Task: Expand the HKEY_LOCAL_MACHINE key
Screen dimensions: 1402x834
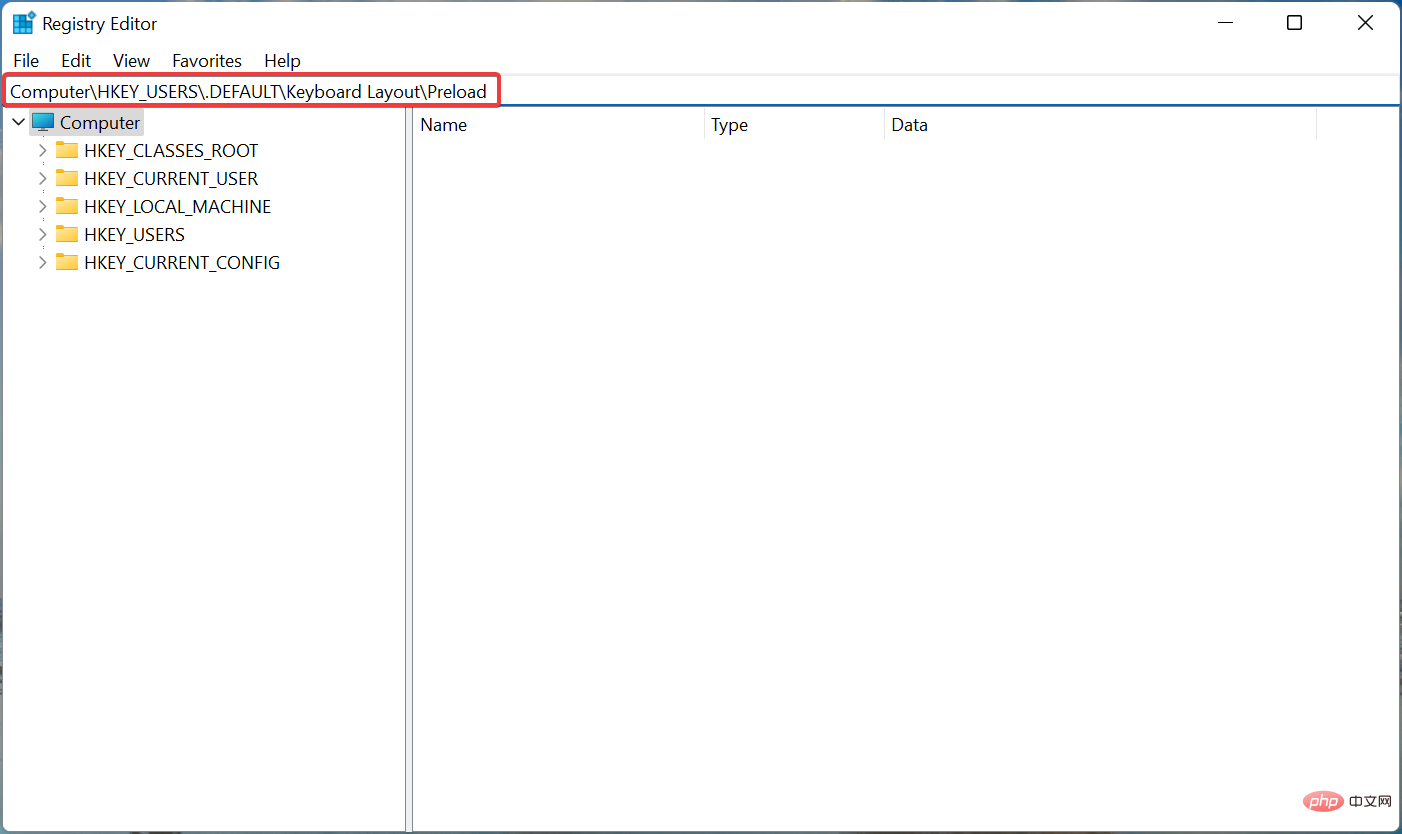Action: pos(42,207)
